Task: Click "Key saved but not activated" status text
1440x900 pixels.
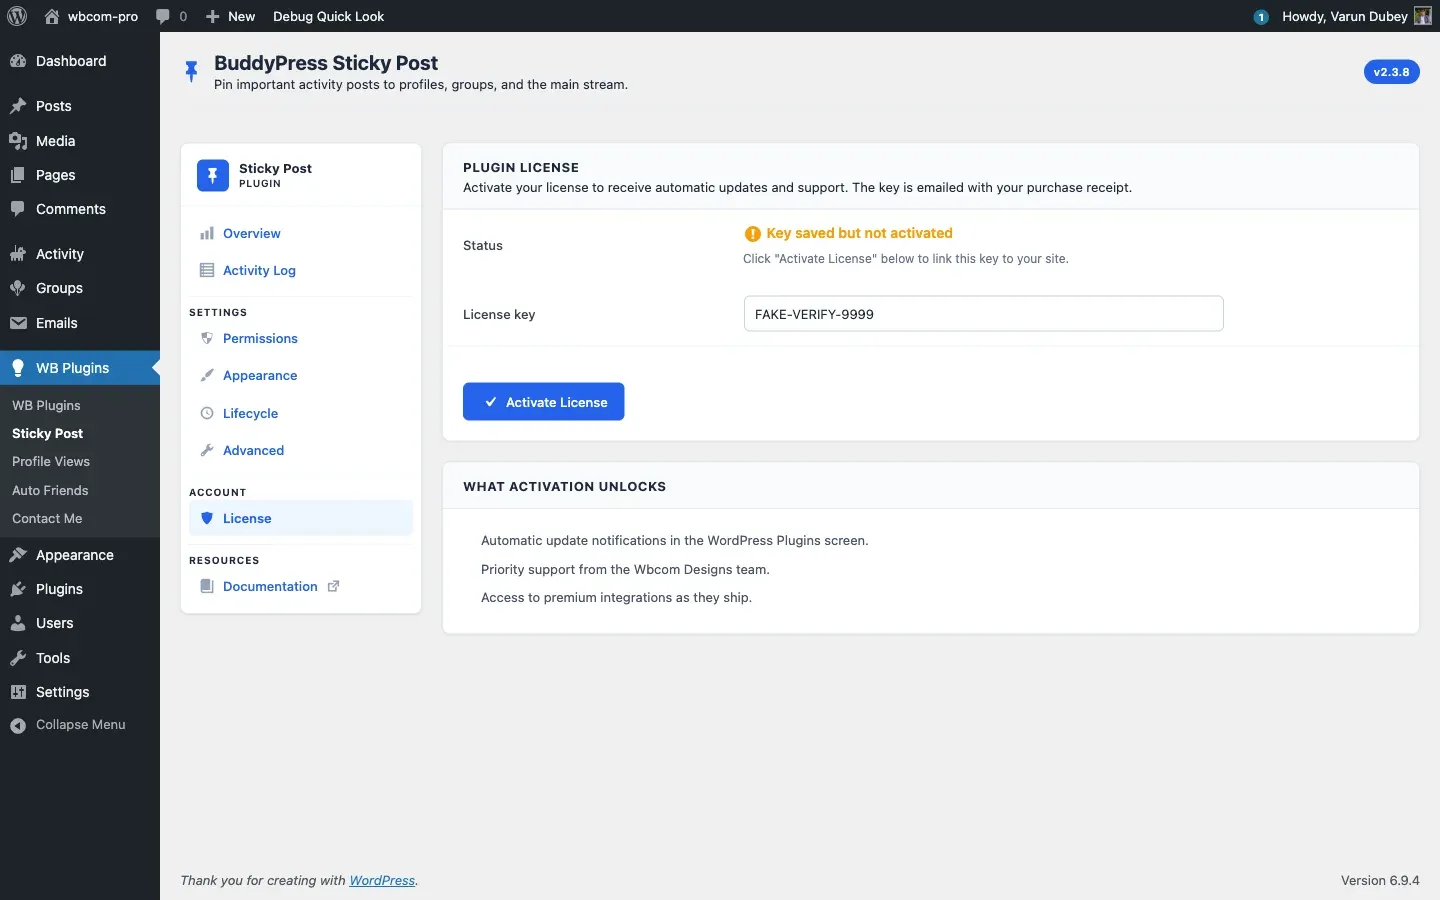Action: coord(859,233)
